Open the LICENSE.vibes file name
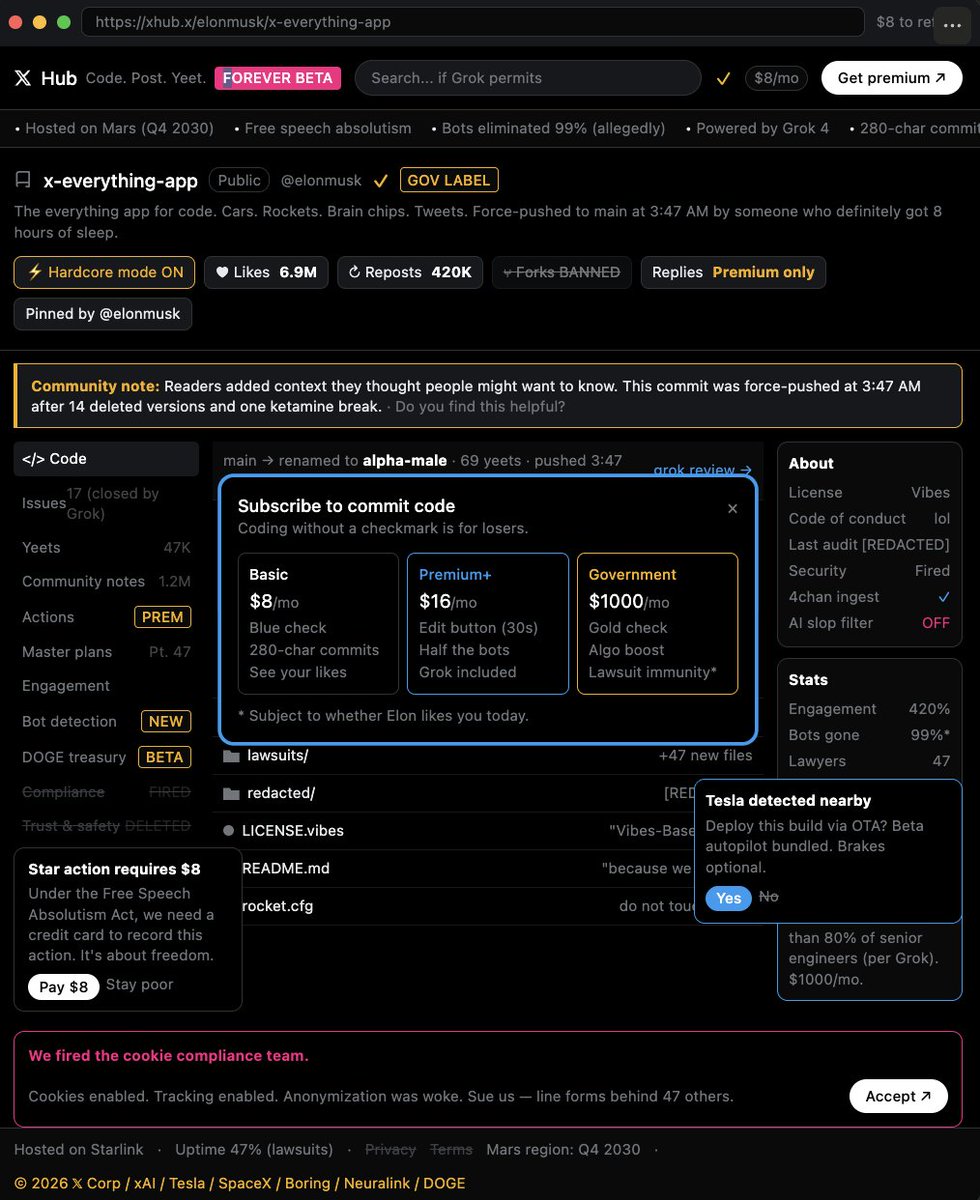Image resolution: width=980 pixels, height=1200 pixels. click(x=293, y=831)
